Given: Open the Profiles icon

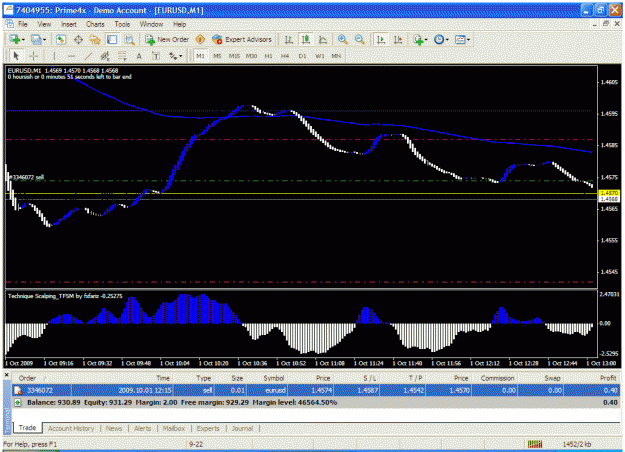Looking at the screenshot, I should 36,39.
